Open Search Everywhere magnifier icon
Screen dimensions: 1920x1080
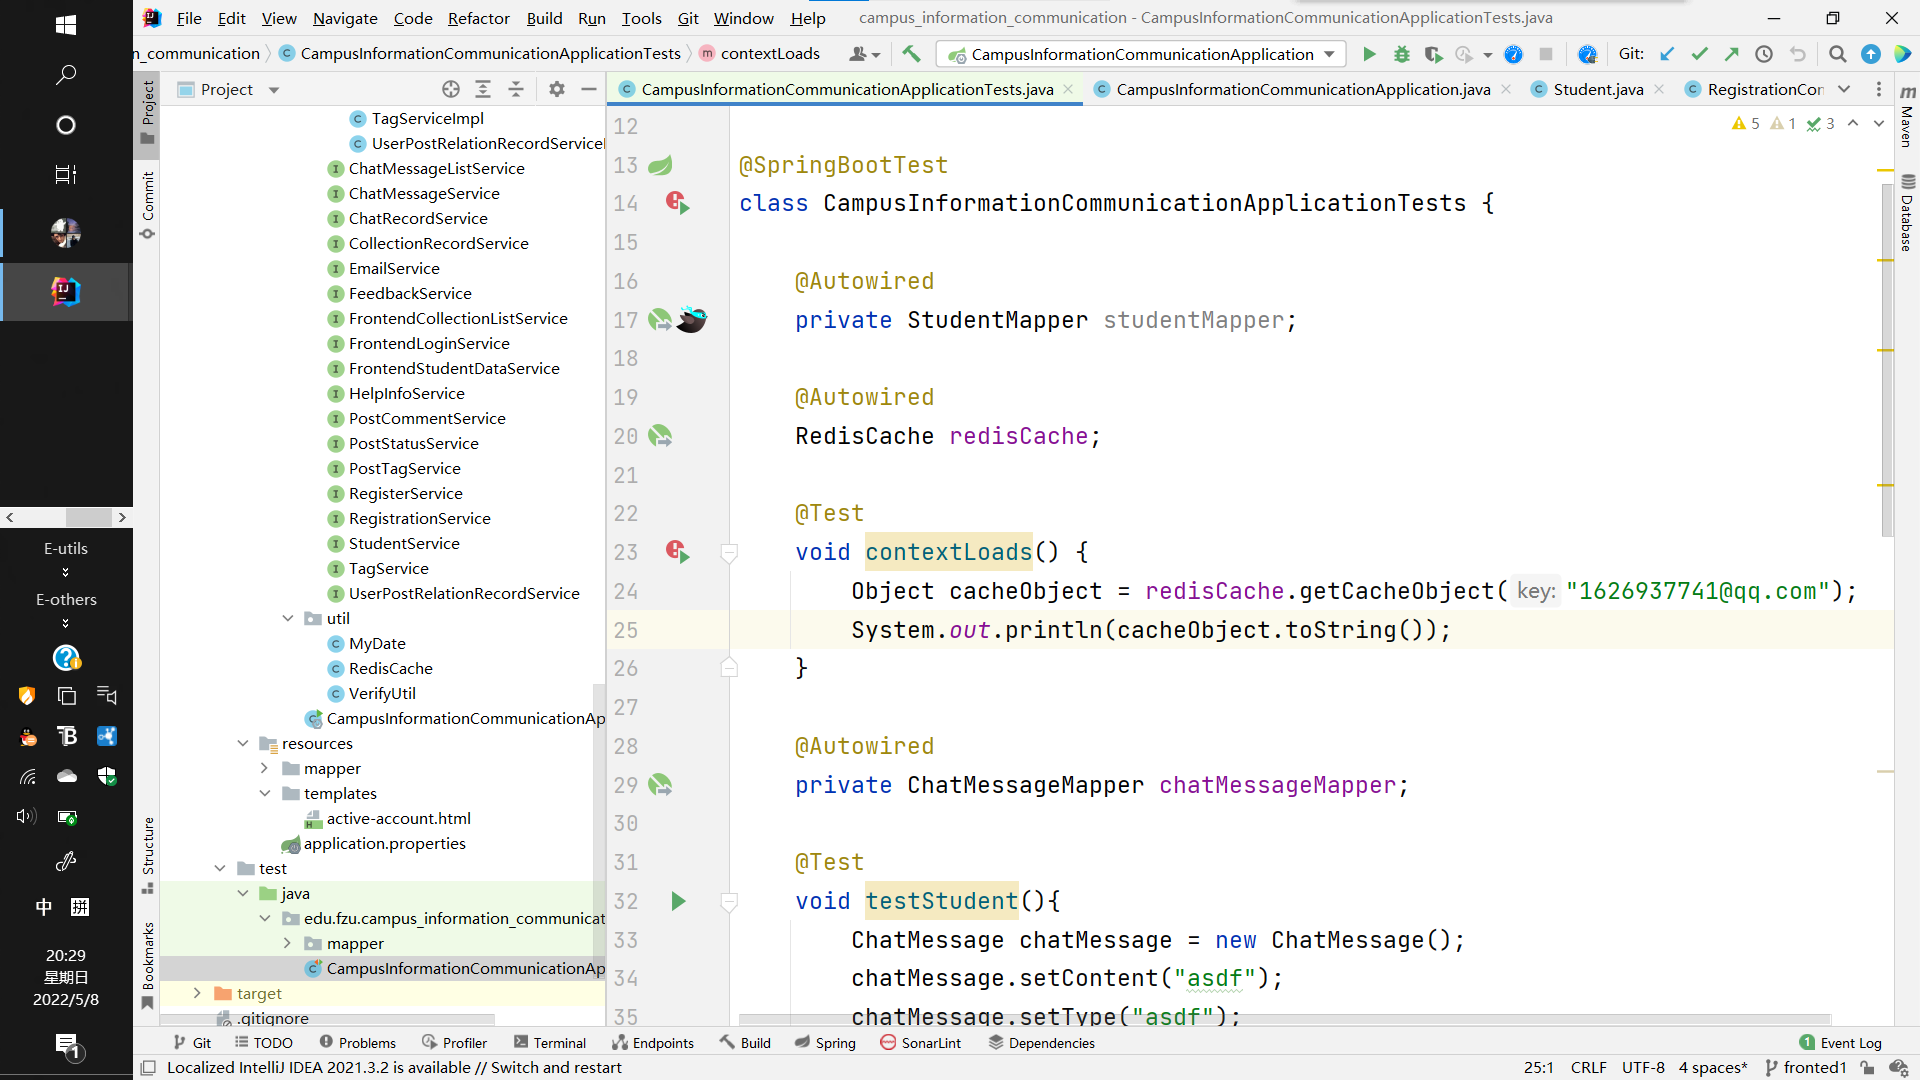pos(1837,54)
